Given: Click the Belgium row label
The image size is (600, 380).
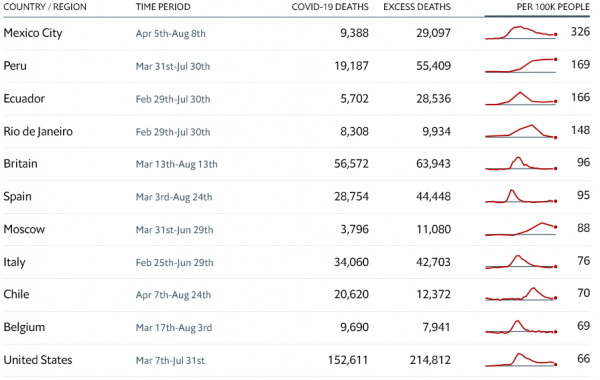Looking at the screenshot, I should pos(24,328).
